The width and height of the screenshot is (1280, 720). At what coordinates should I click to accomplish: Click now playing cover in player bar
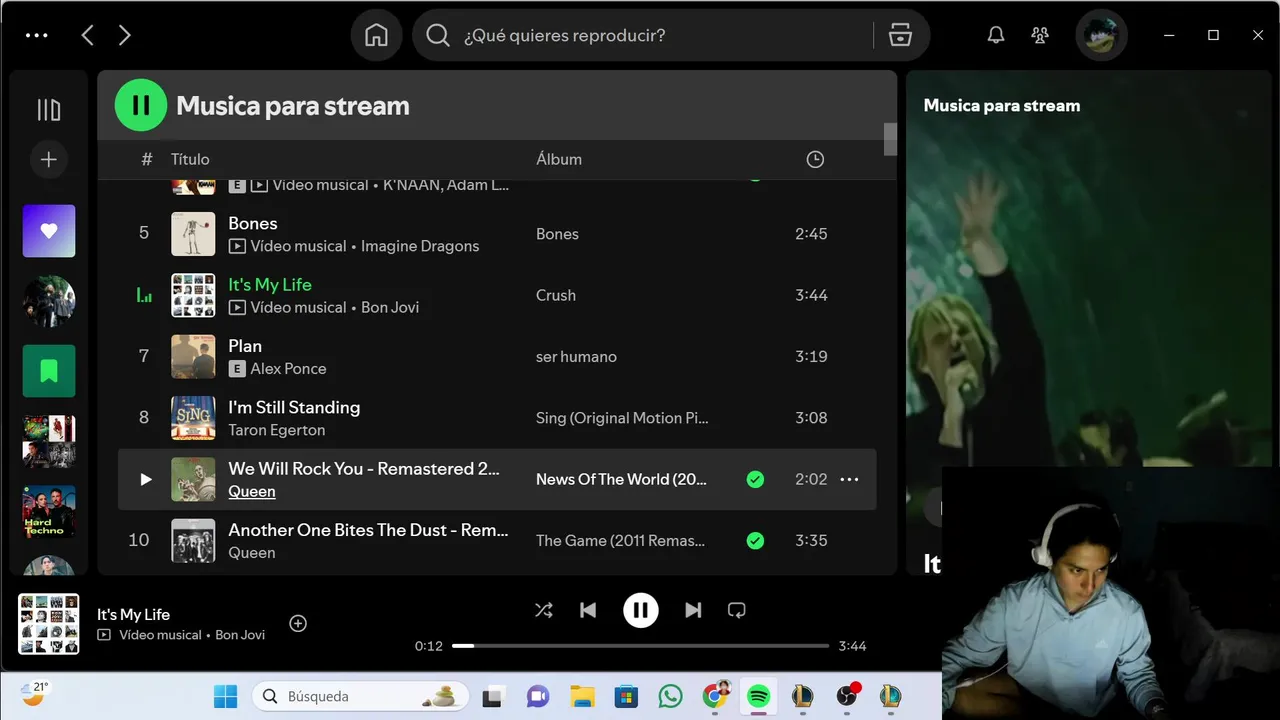pyautogui.click(x=49, y=624)
